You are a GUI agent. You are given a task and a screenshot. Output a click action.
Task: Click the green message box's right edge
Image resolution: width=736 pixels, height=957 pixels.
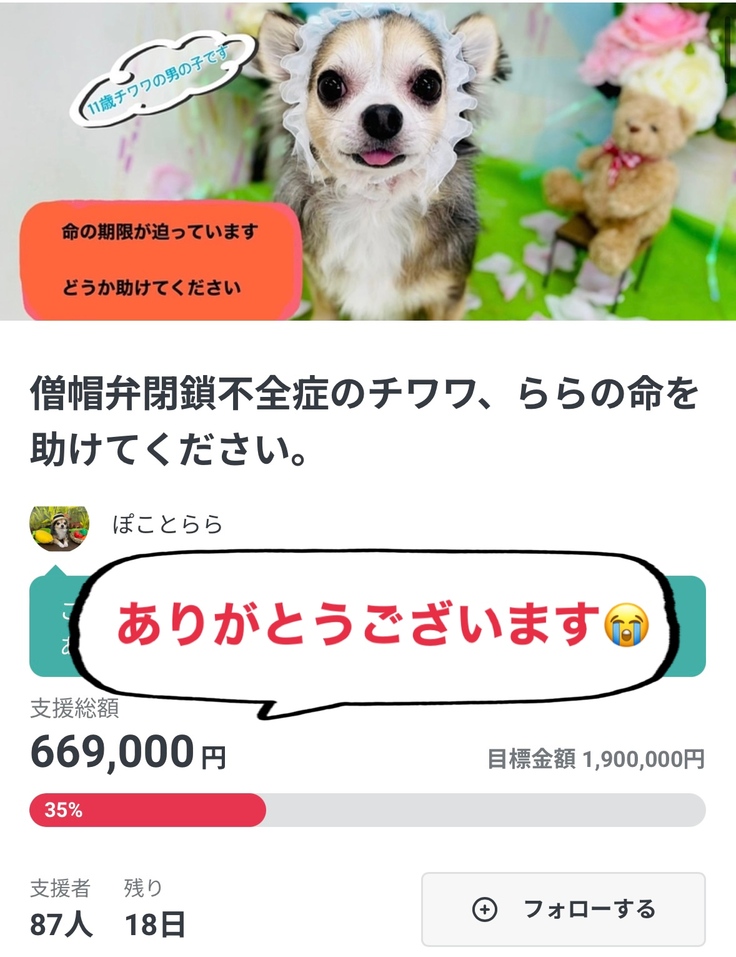coord(692,626)
